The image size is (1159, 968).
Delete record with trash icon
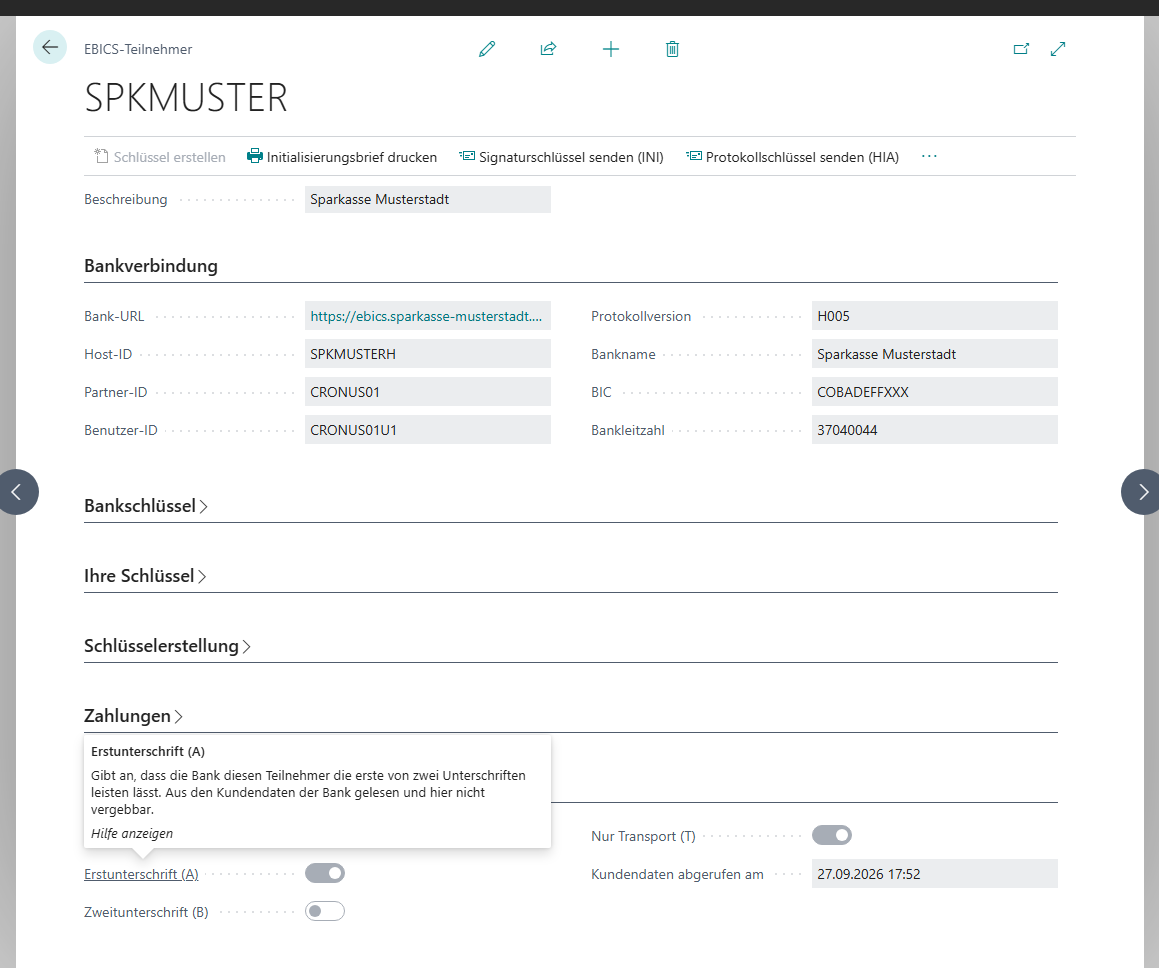click(x=672, y=50)
